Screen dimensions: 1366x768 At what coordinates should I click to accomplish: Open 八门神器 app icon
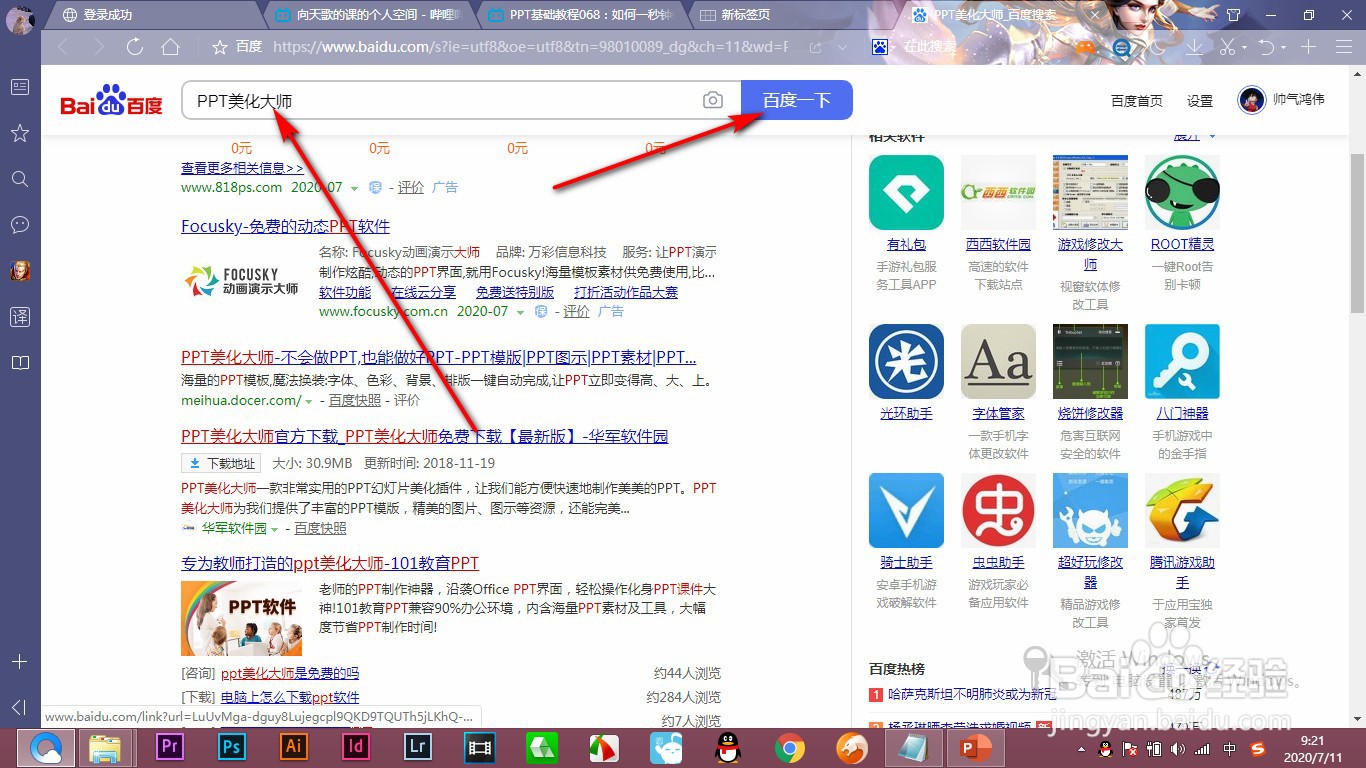(x=1182, y=361)
